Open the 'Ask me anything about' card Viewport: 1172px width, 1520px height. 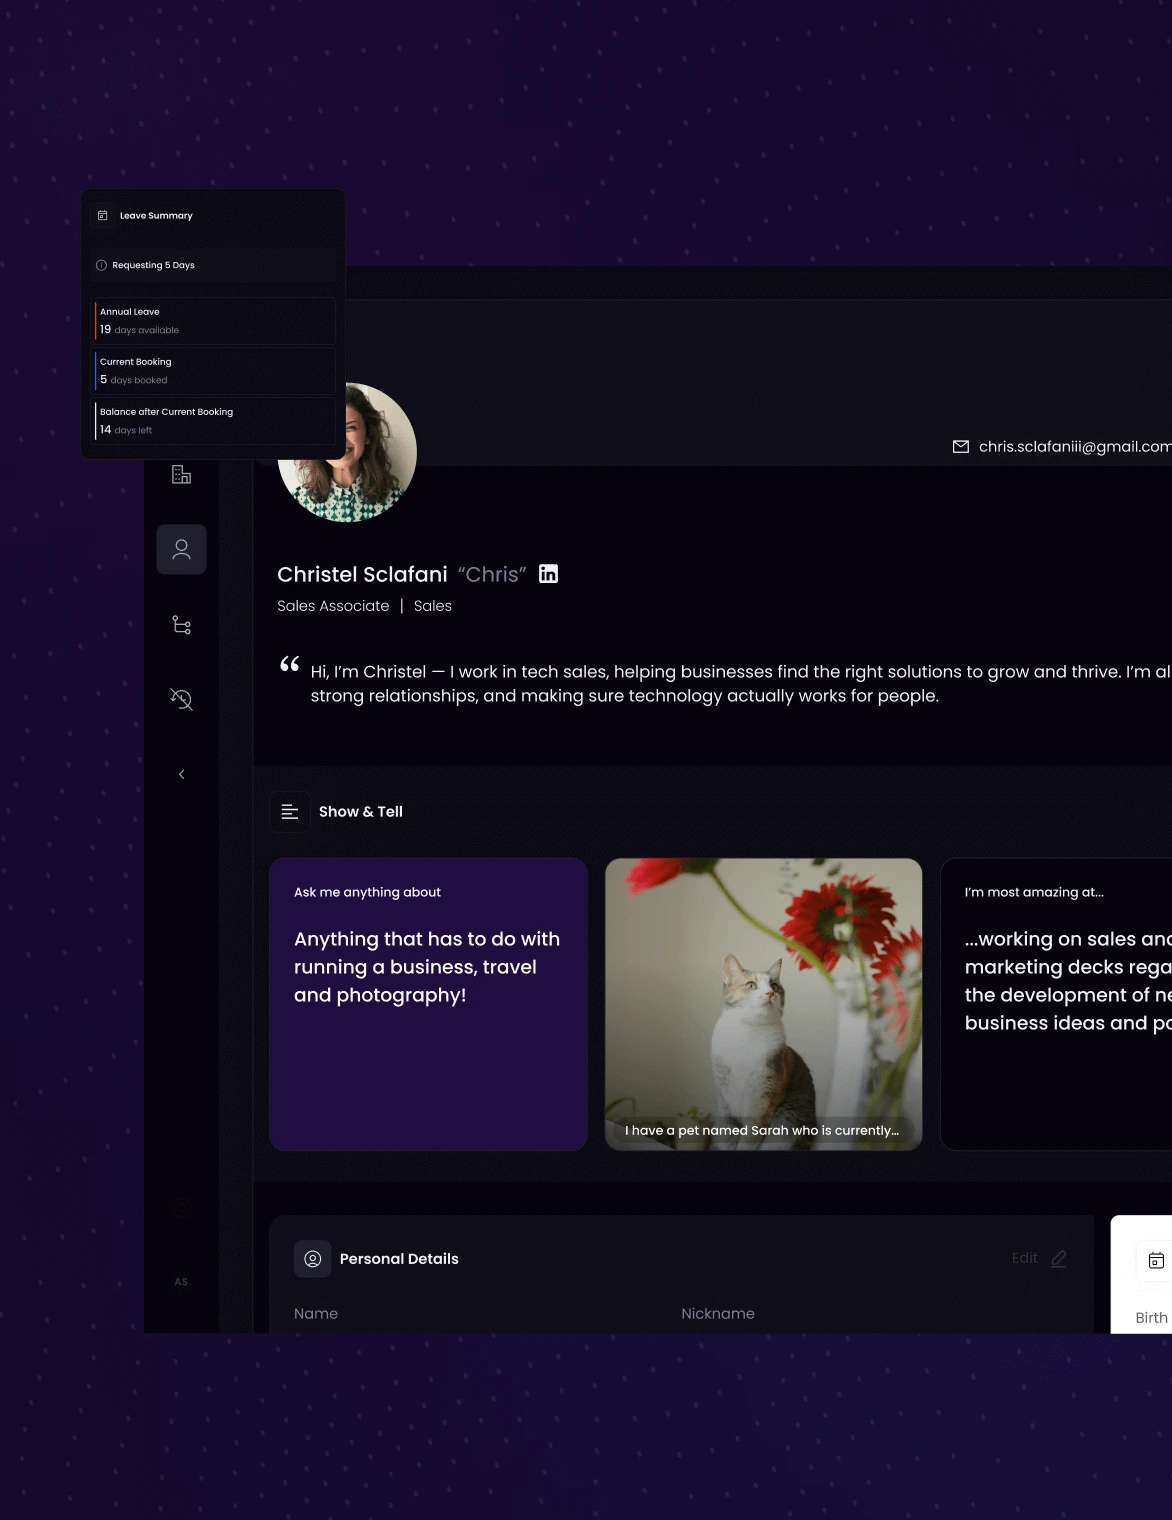tap(428, 1004)
